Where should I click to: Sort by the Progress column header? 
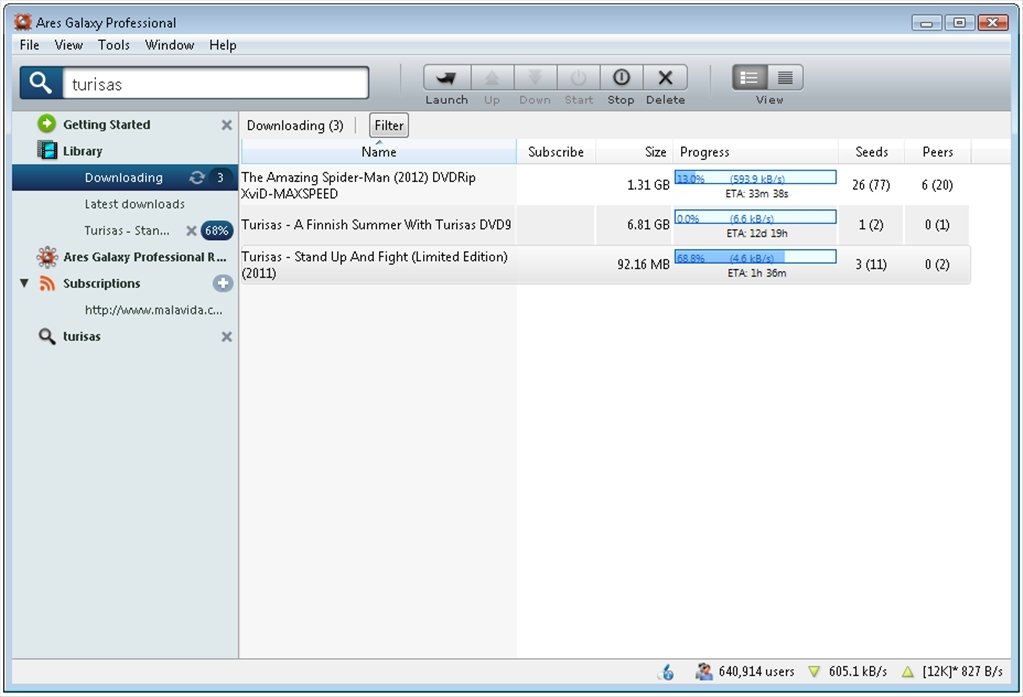coord(756,151)
